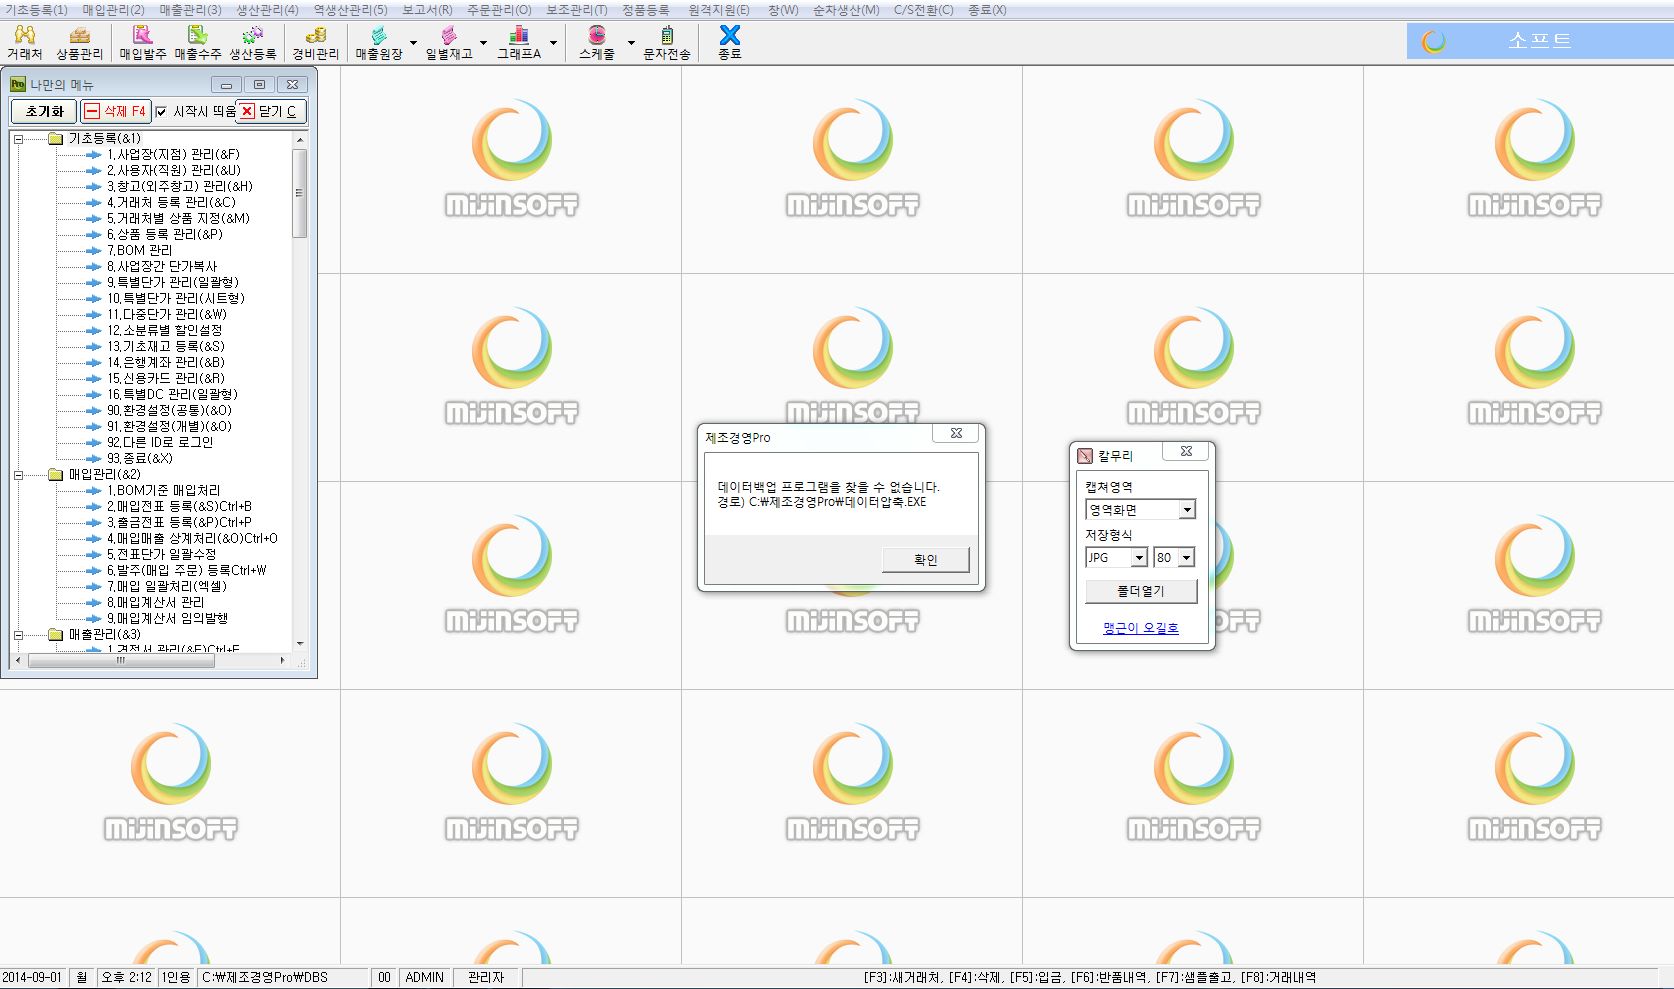The image size is (1674, 989).
Task: Click the folder icon beside 매출관리(&3)
Action: point(56,635)
